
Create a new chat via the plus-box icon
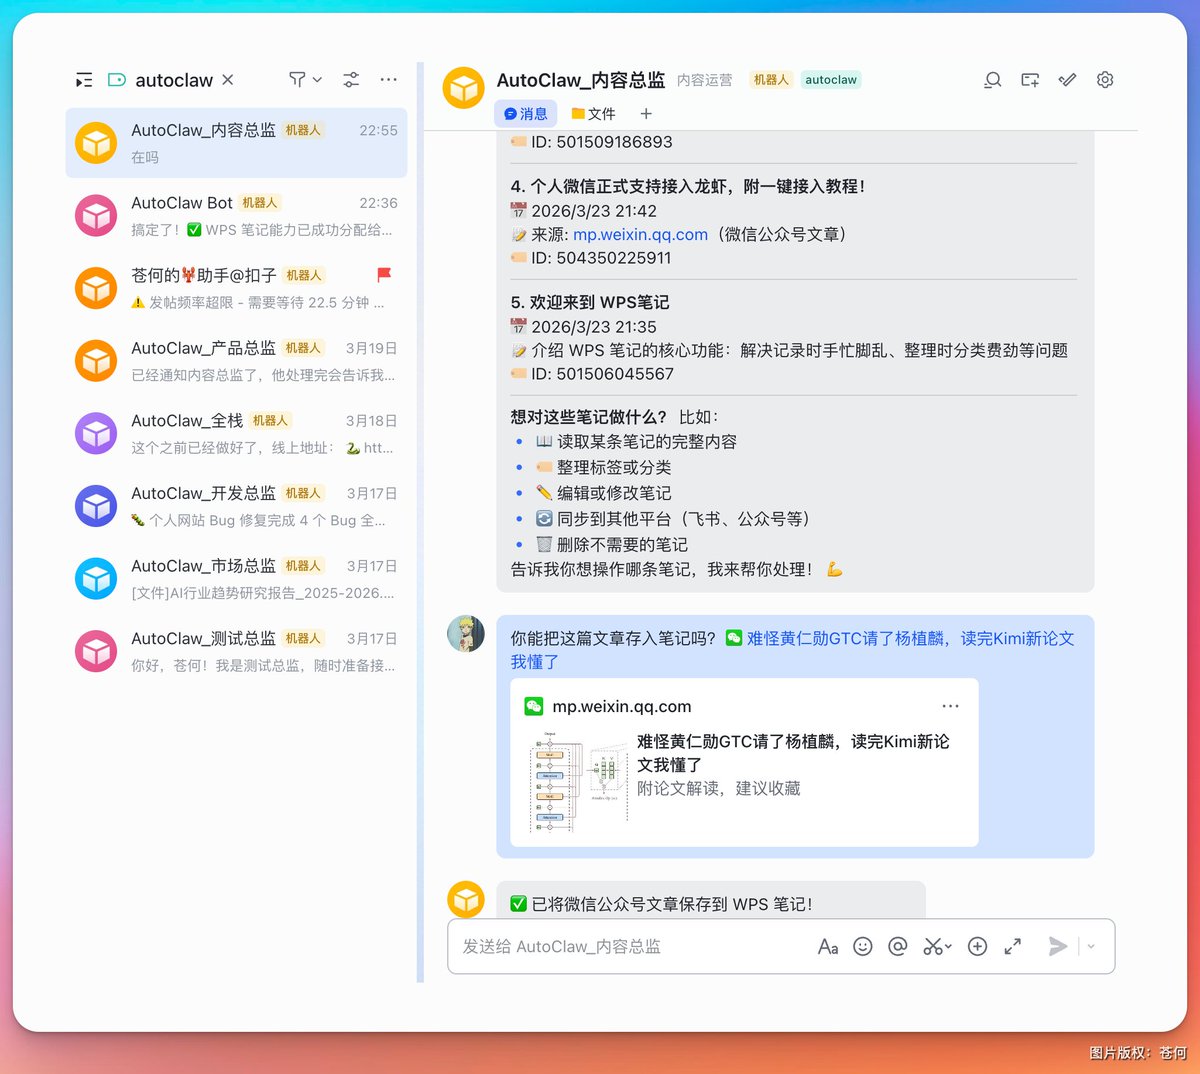coord(1030,80)
